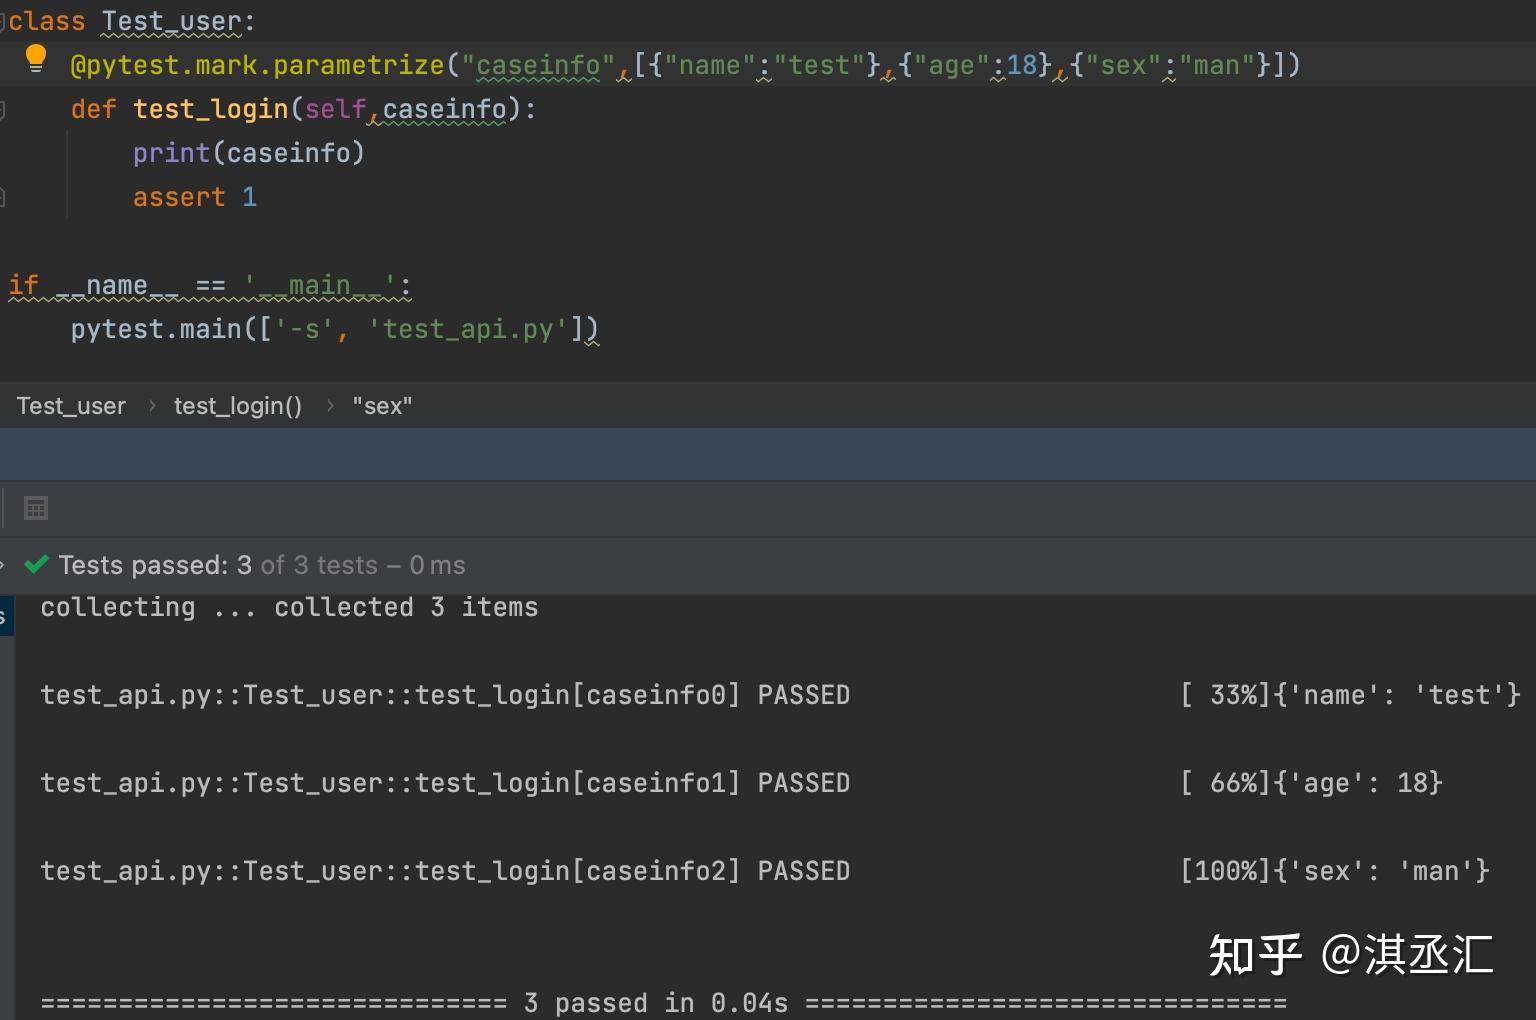Click the "caseinfo" string argument in the decorator
The image size is (1536, 1020).
(538, 65)
